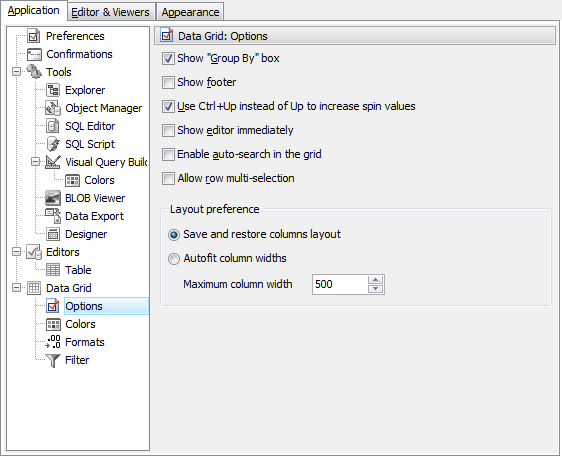Collapse the Tools tree node
This screenshot has width=562, height=457.
click(x=16, y=72)
